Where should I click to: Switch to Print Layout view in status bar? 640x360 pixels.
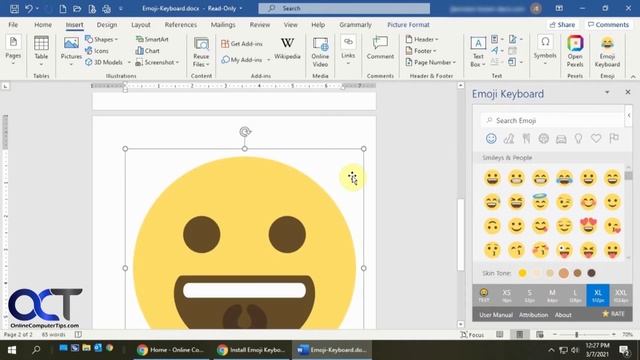tap(520, 334)
